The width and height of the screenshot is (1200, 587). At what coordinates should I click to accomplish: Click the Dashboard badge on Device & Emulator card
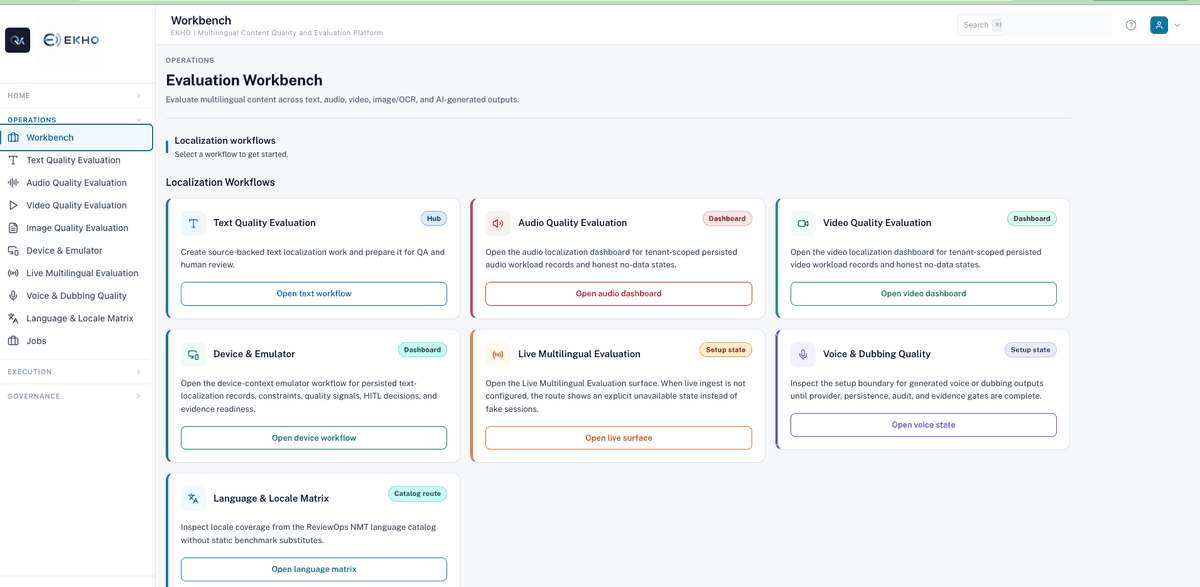(422, 350)
